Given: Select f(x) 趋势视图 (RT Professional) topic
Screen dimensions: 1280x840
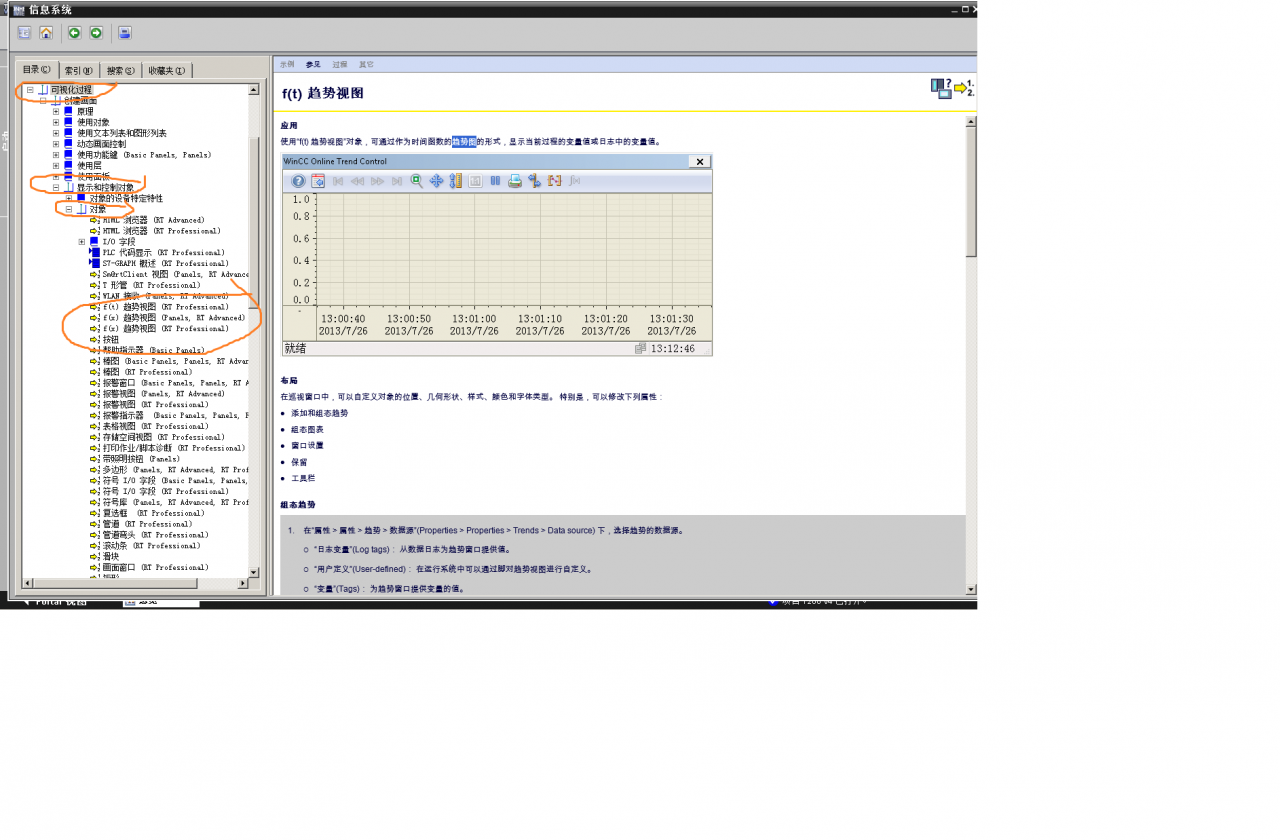Looking at the screenshot, I should click(x=165, y=329).
